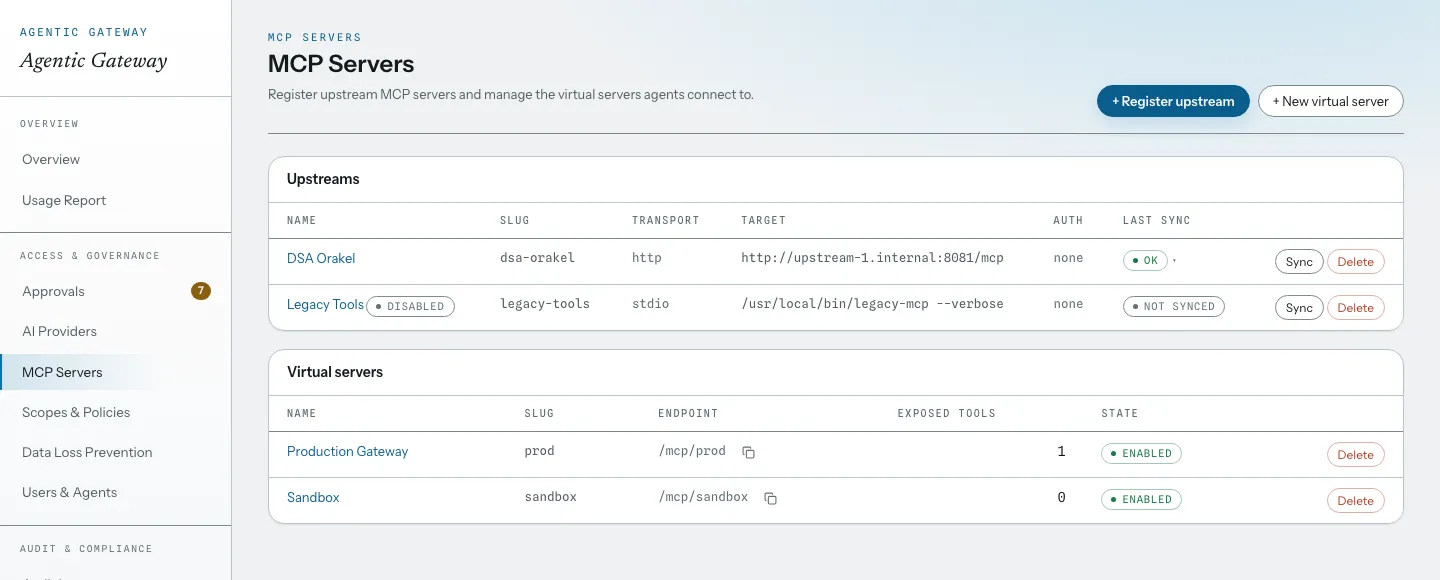Delete the Production Gateway virtual server
The height and width of the screenshot is (580, 1440).
[1355, 455]
